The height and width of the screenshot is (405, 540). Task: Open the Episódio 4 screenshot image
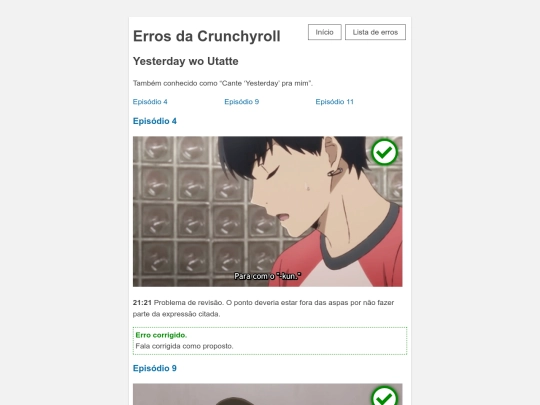(x=268, y=211)
